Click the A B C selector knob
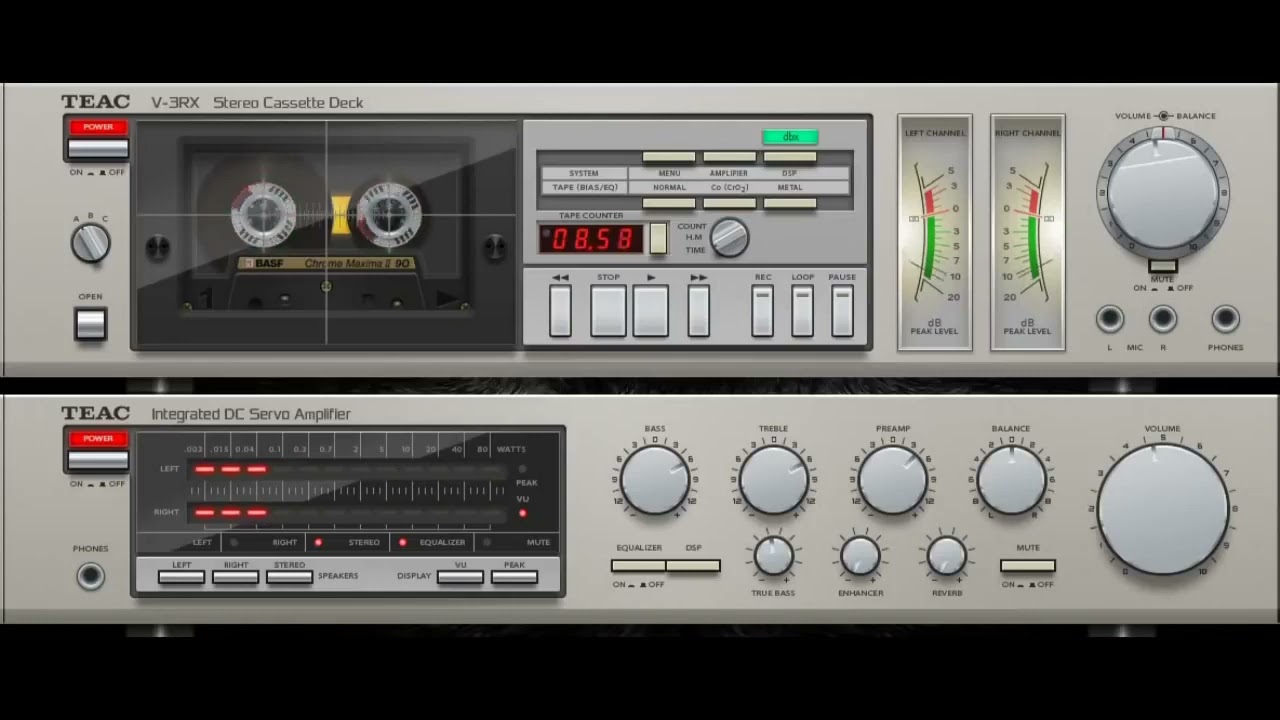Screen dimensions: 1280x720 click(x=90, y=243)
